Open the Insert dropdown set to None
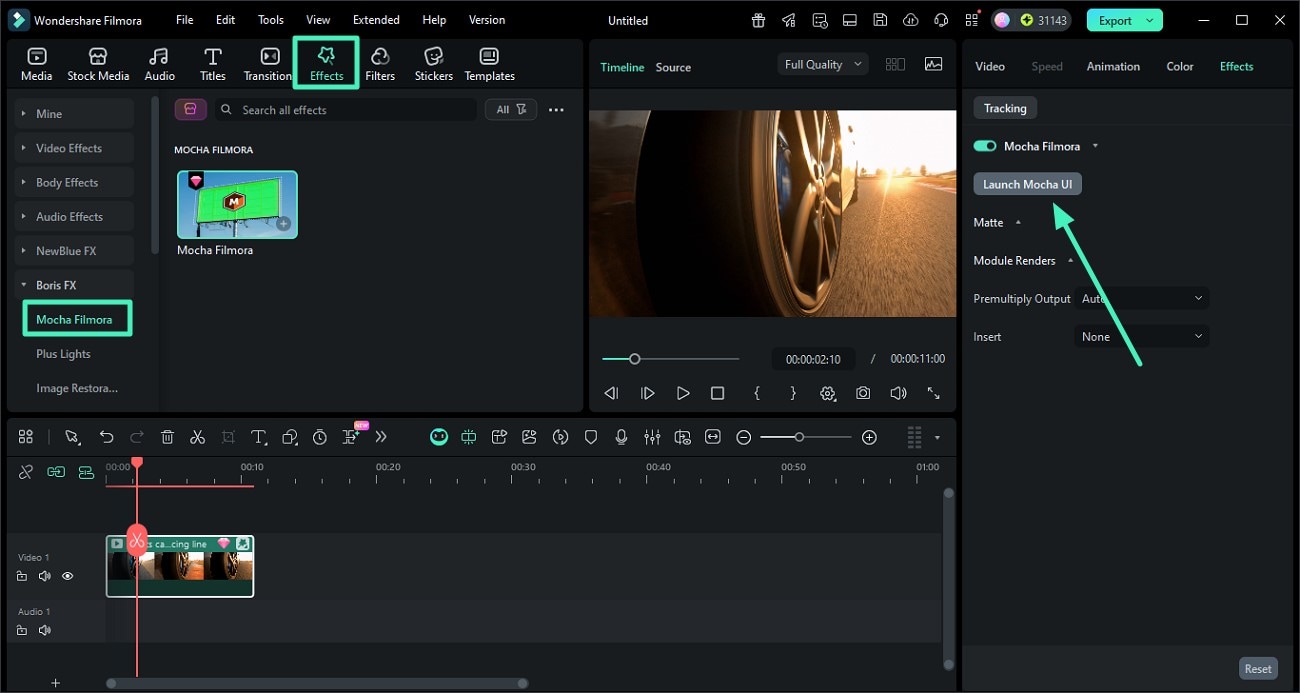This screenshot has height=693, width=1300. point(1141,337)
